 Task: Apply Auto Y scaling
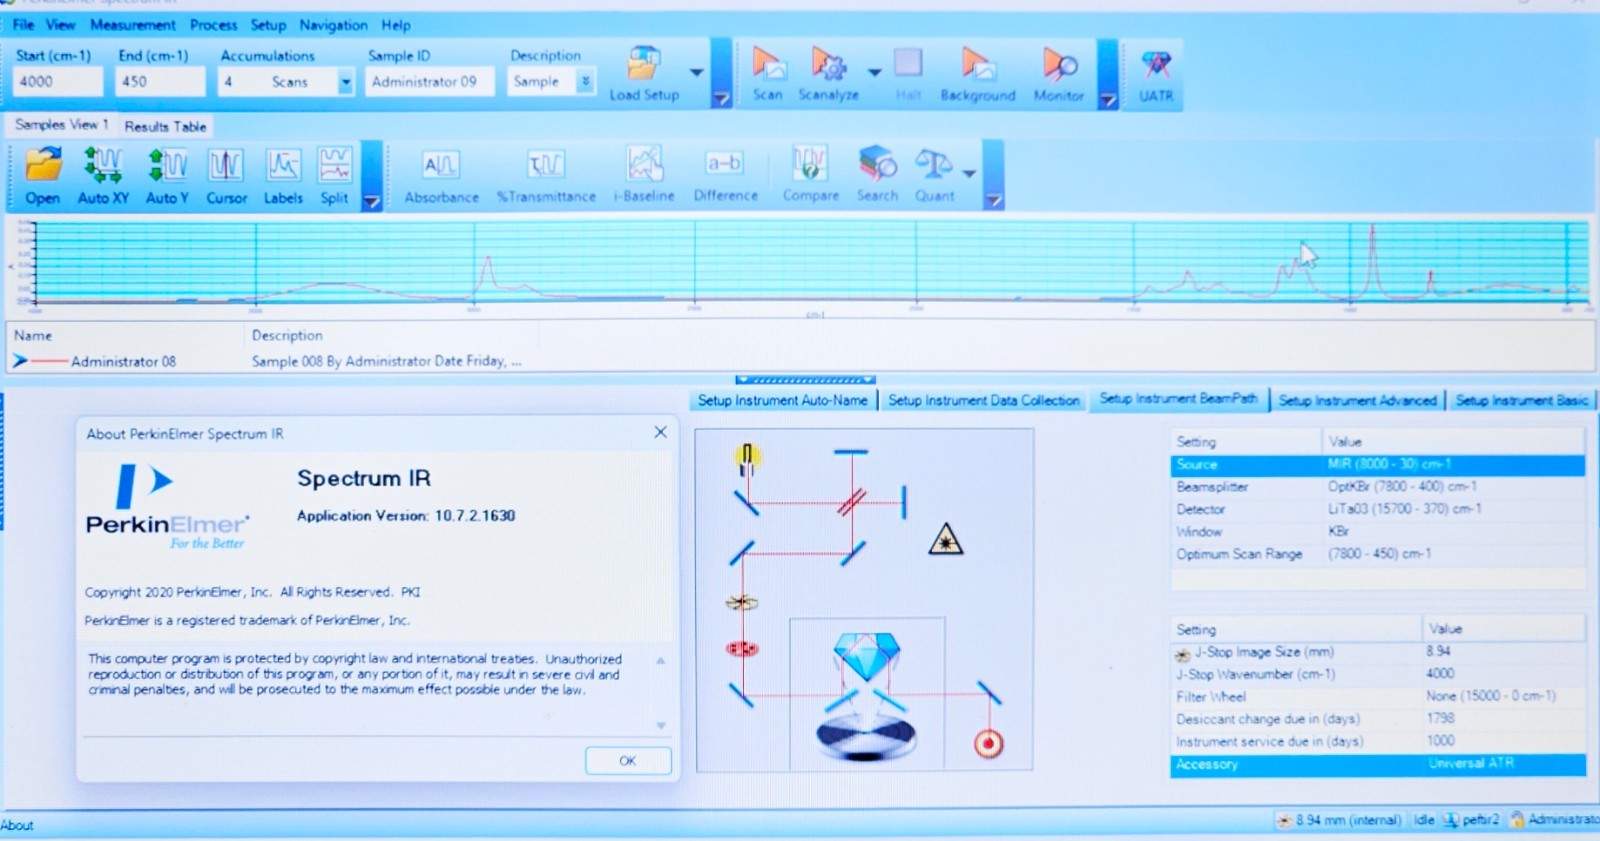coord(167,175)
